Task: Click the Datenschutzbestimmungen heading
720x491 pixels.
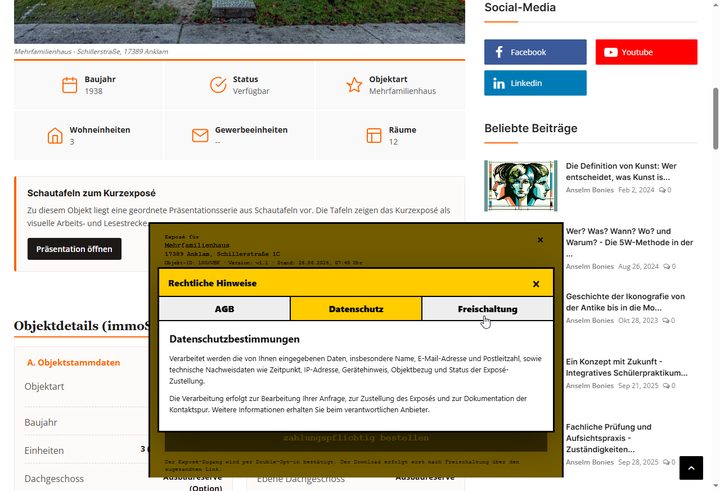Action: pyautogui.click(x=234, y=339)
